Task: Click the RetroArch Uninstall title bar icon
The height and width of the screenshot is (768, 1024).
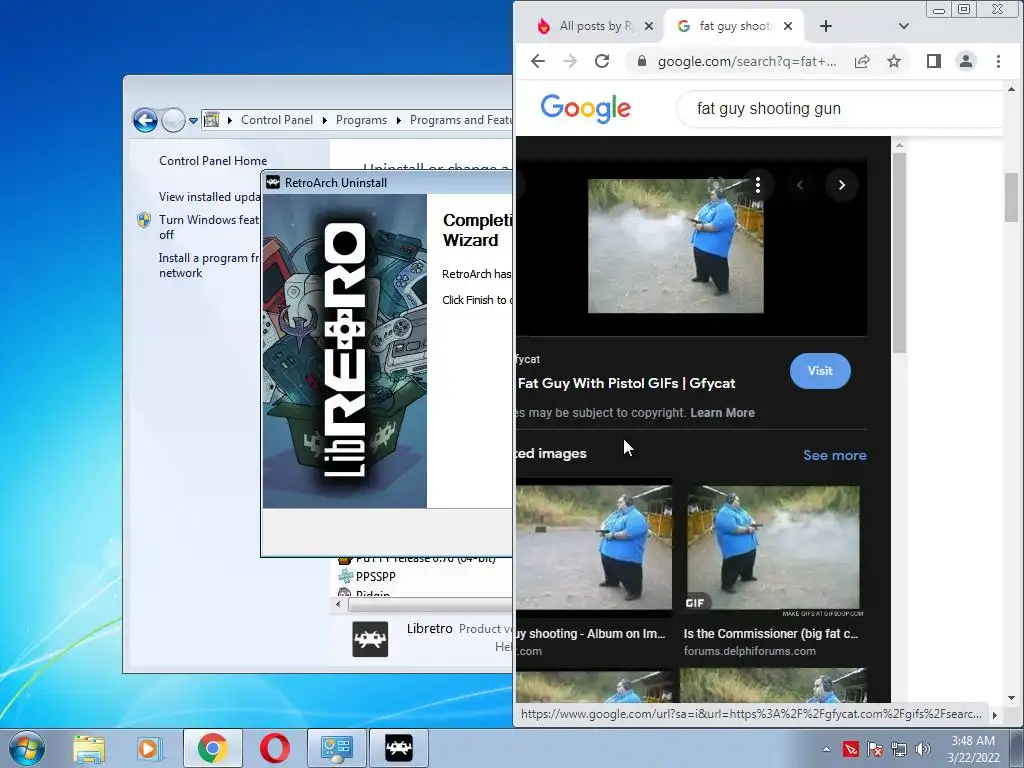Action: pos(273,183)
